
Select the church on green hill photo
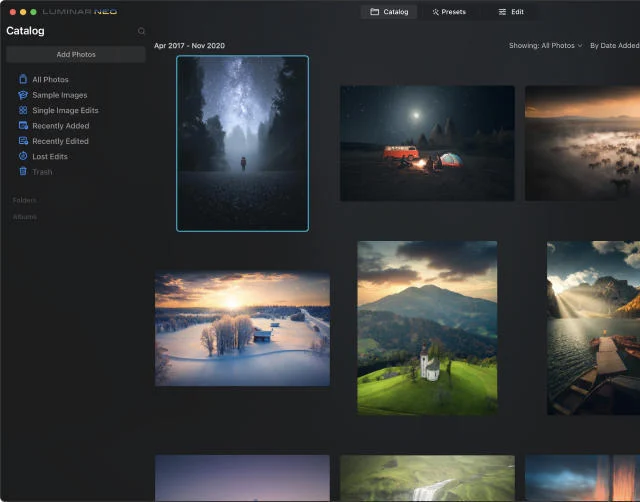(427, 328)
